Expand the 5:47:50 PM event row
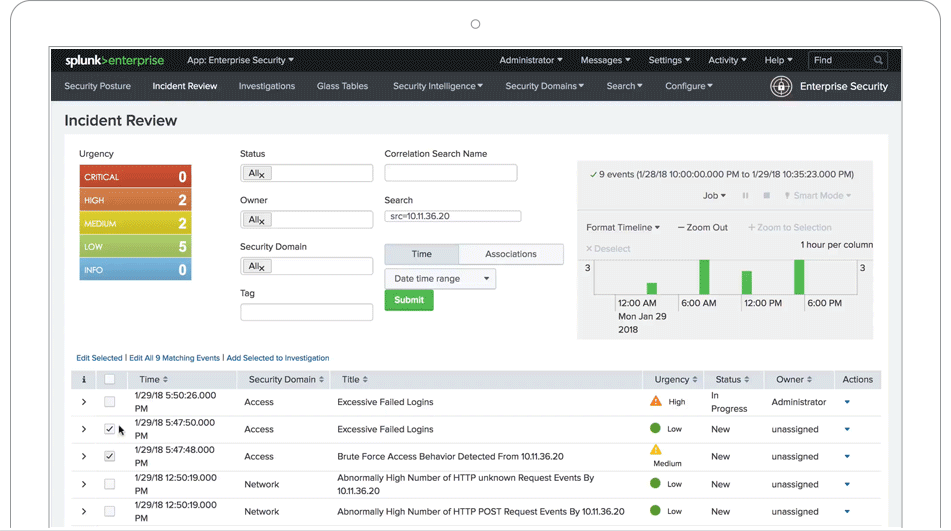 (84, 429)
